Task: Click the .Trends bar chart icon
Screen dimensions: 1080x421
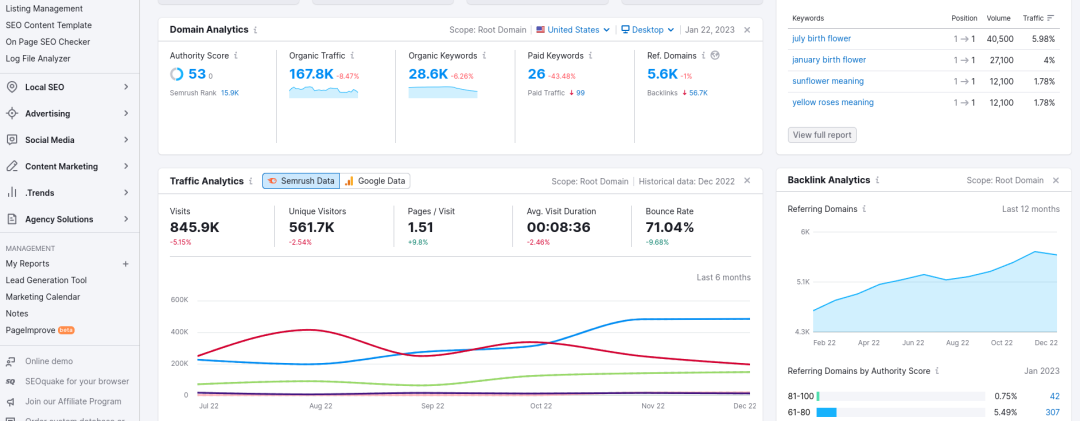Action: click(12, 193)
